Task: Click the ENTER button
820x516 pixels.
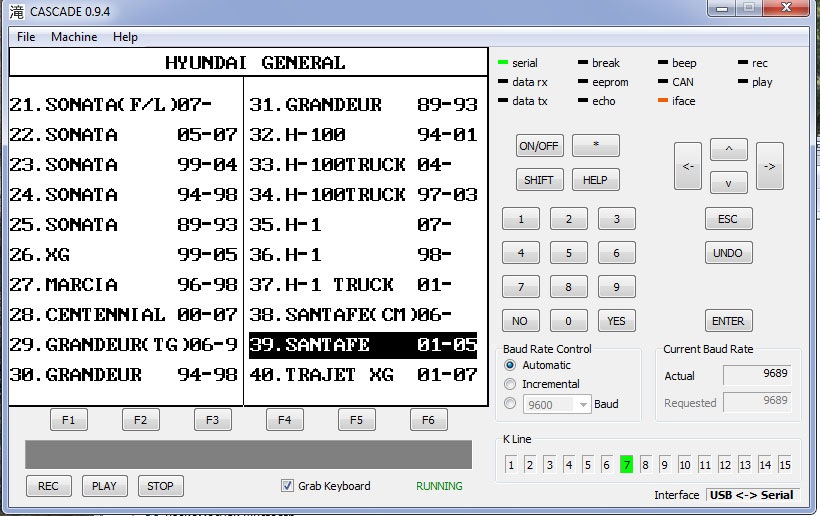Action: [728, 321]
